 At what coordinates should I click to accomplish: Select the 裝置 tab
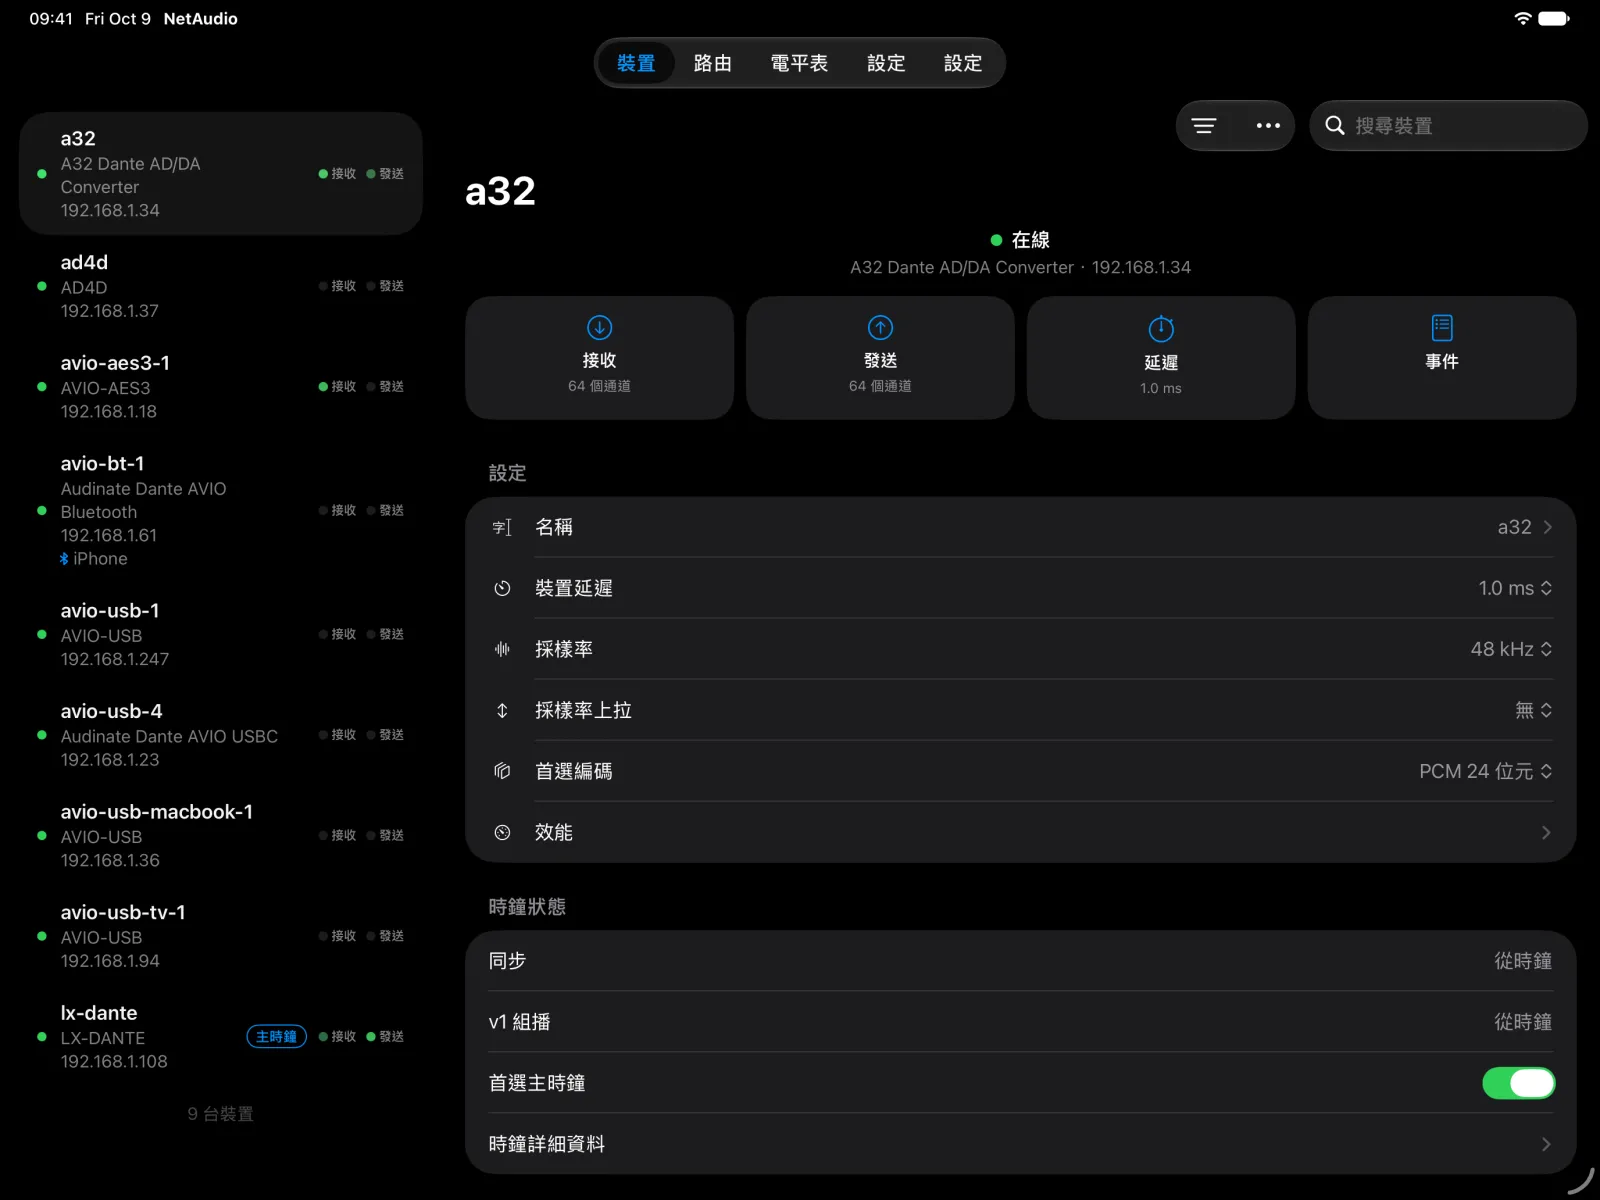[636, 63]
